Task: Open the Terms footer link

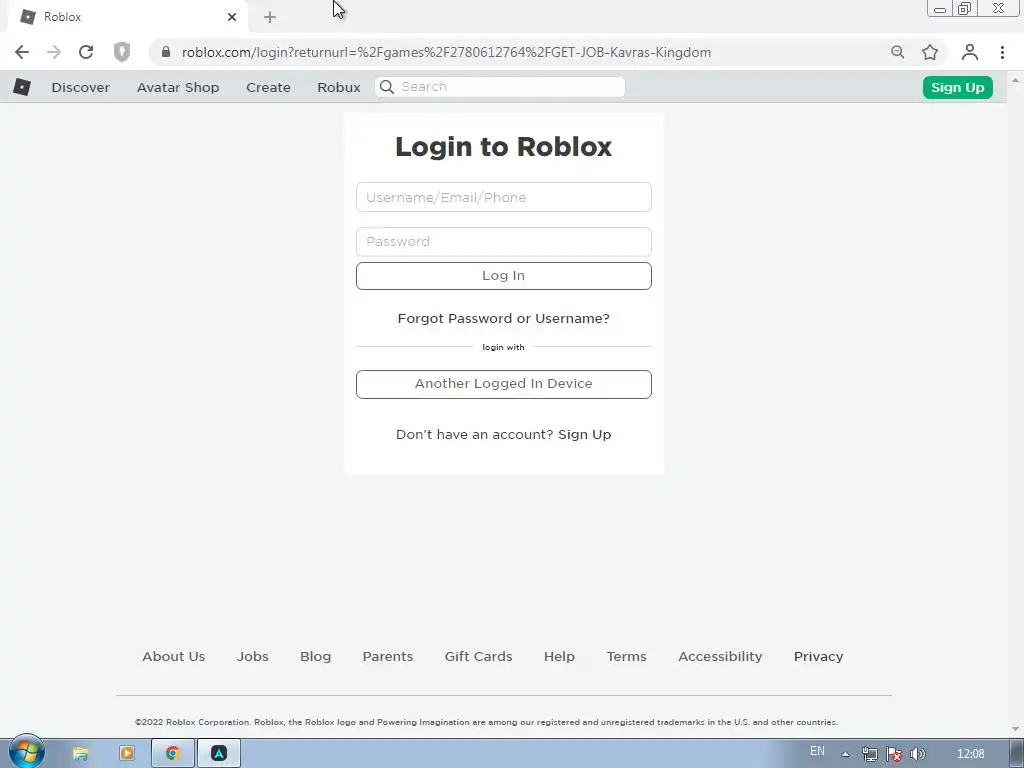Action: [626, 656]
